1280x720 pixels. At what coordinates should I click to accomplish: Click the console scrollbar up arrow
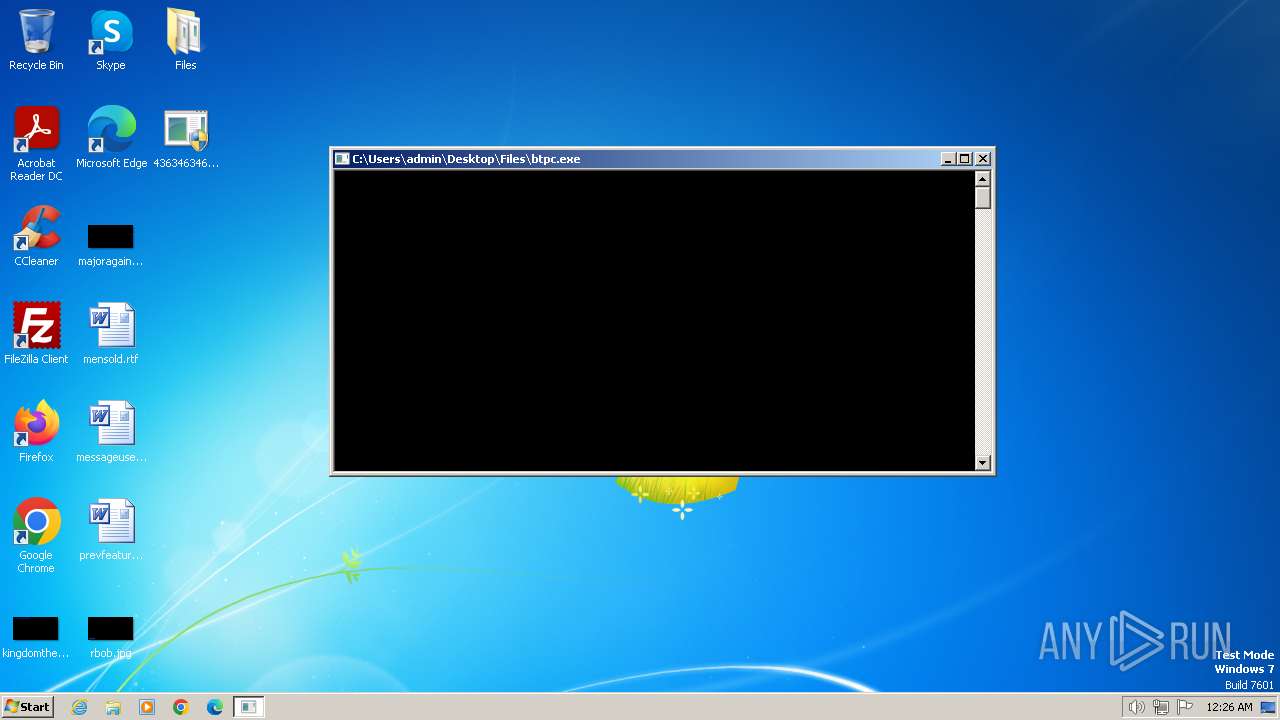pyautogui.click(x=983, y=179)
